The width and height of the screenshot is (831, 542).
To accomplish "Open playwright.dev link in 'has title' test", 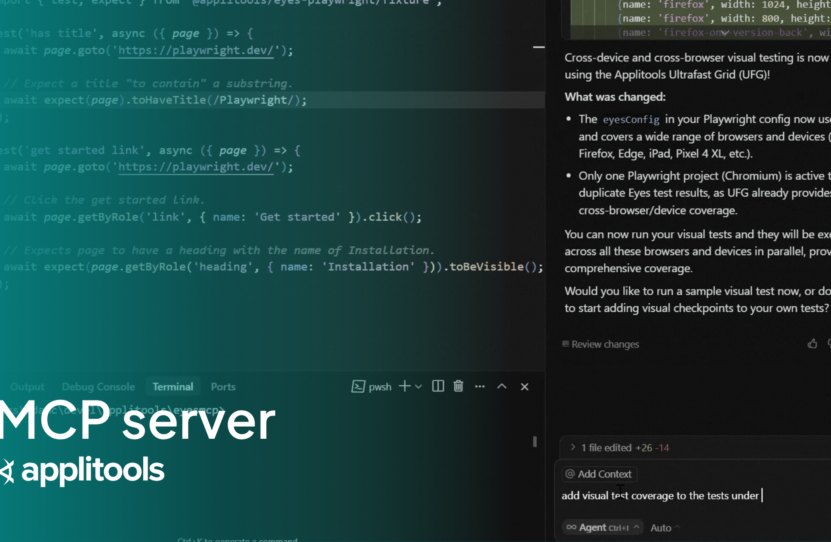I will tap(196, 51).
